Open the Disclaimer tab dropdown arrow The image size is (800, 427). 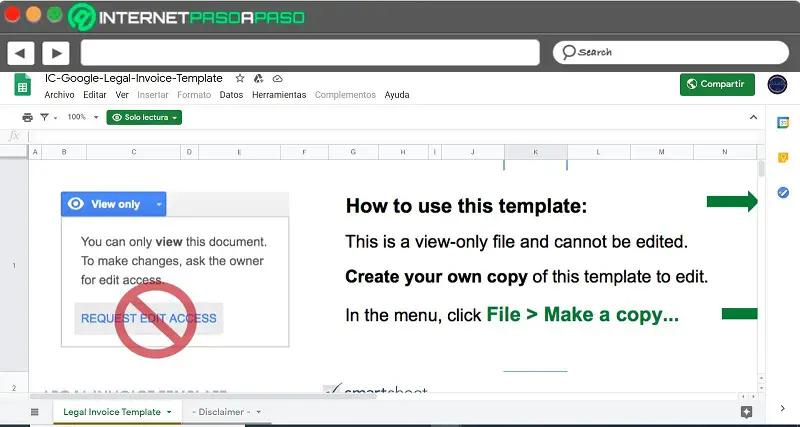pyautogui.click(x=258, y=412)
